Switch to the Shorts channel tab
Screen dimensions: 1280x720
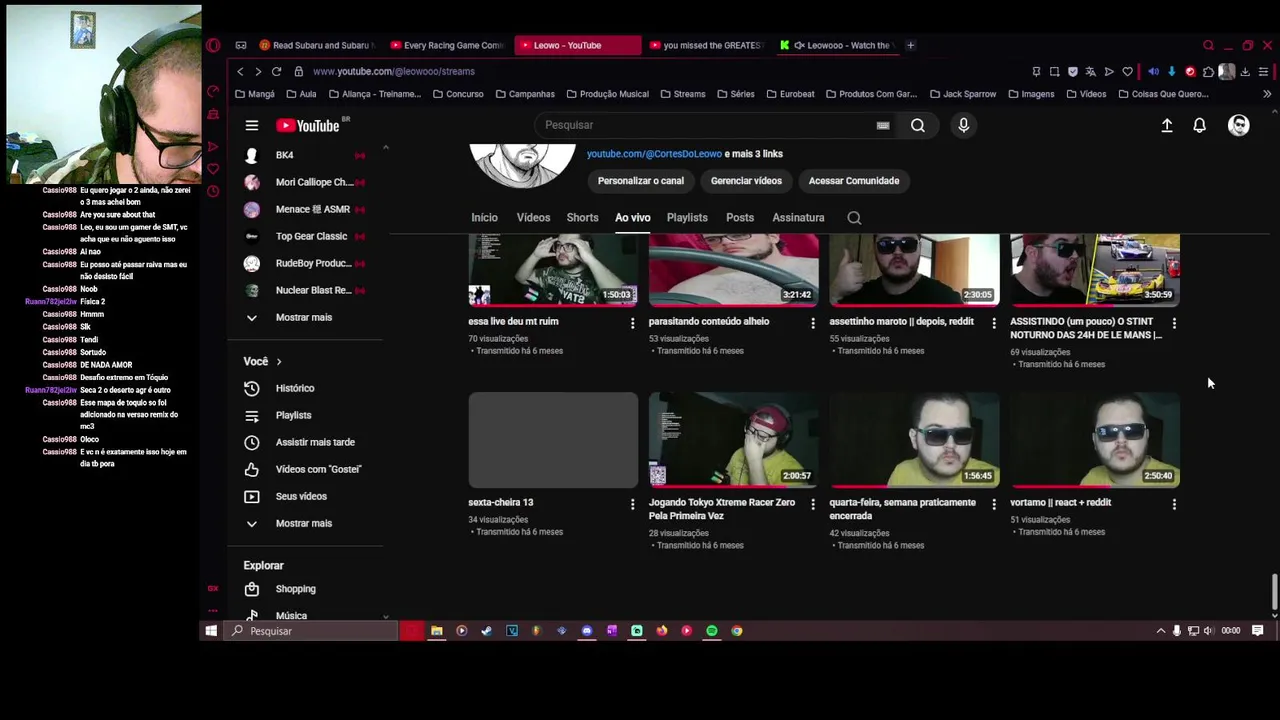point(582,217)
